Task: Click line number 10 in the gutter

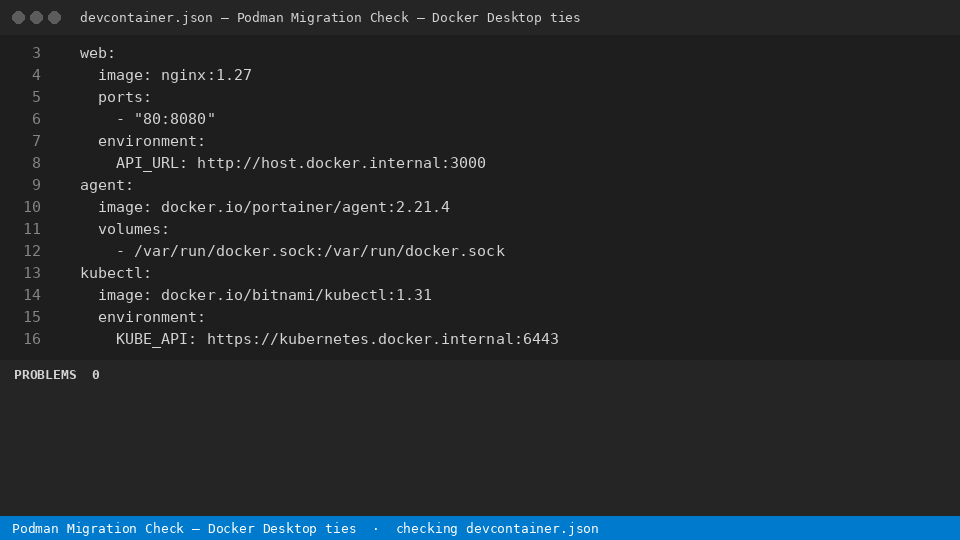Action: pyautogui.click(x=32, y=208)
